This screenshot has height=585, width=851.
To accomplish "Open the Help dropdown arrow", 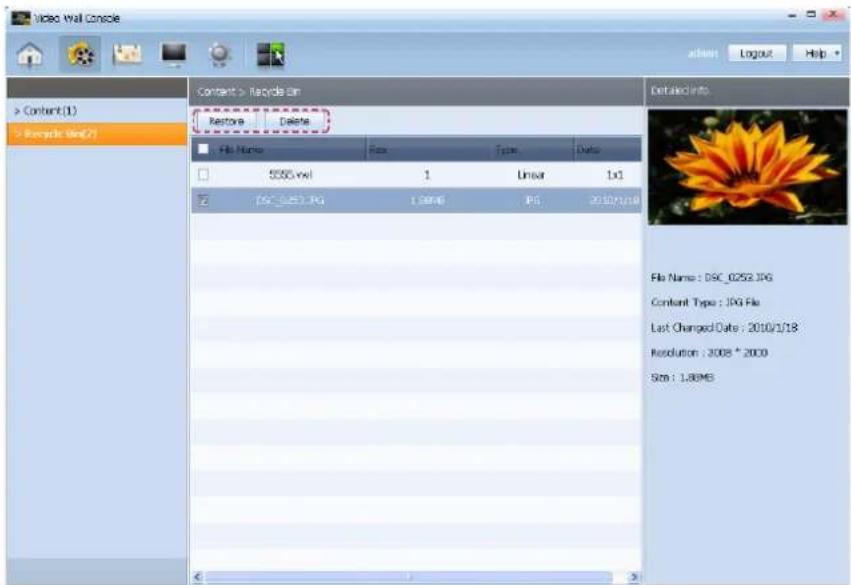I will pyautogui.click(x=837, y=53).
